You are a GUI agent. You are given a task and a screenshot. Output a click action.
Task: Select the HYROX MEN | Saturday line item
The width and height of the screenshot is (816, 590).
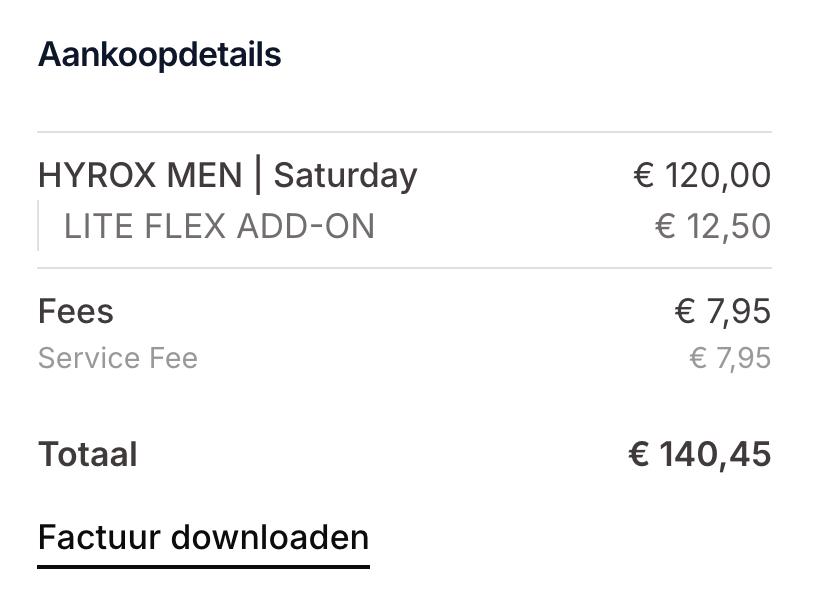coord(228,174)
